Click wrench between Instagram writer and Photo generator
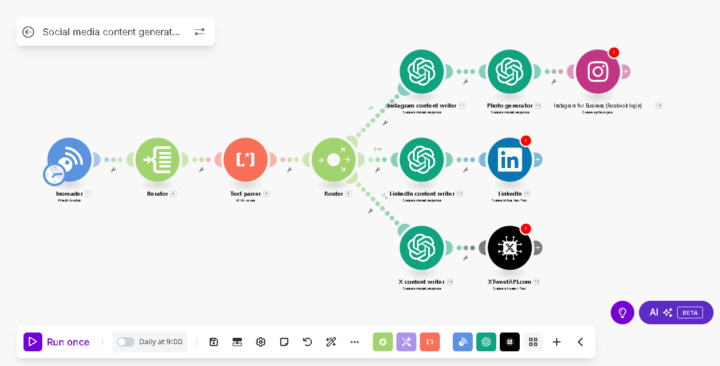720x366 pixels. click(x=466, y=82)
